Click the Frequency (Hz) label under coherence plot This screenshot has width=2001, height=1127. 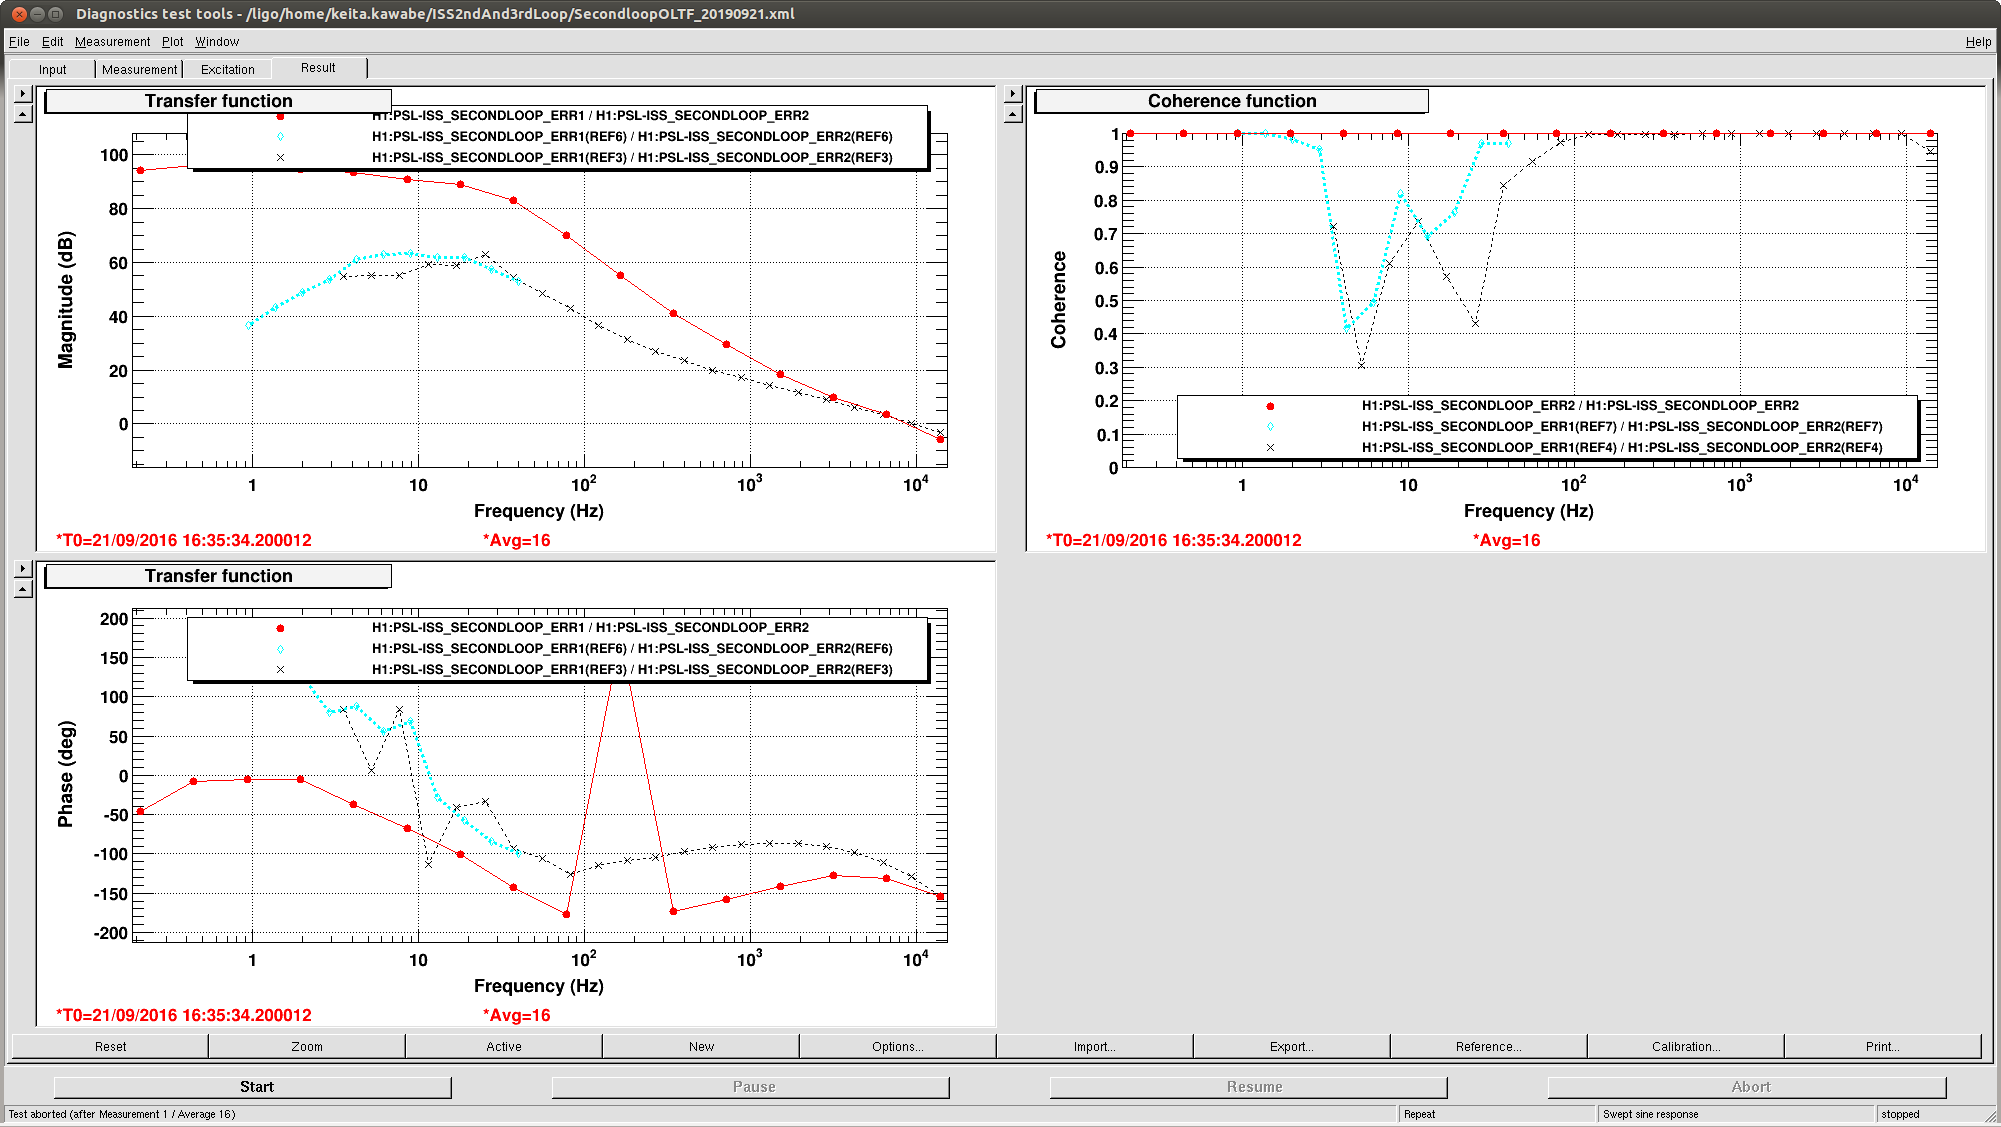pyautogui.click(x=1528, y=511)
